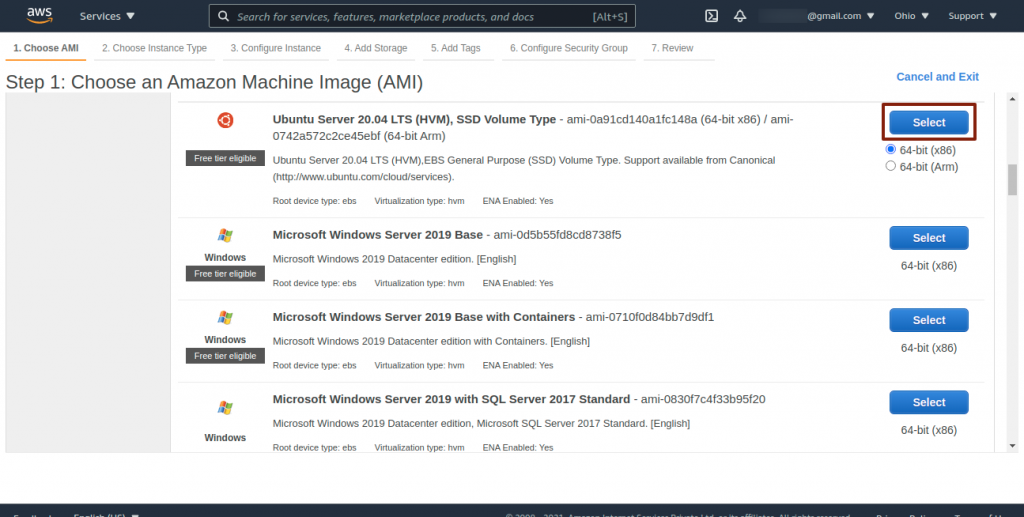Go to 6. Configure Security Group tab
1024x517 pixels.
pos(569,48)
